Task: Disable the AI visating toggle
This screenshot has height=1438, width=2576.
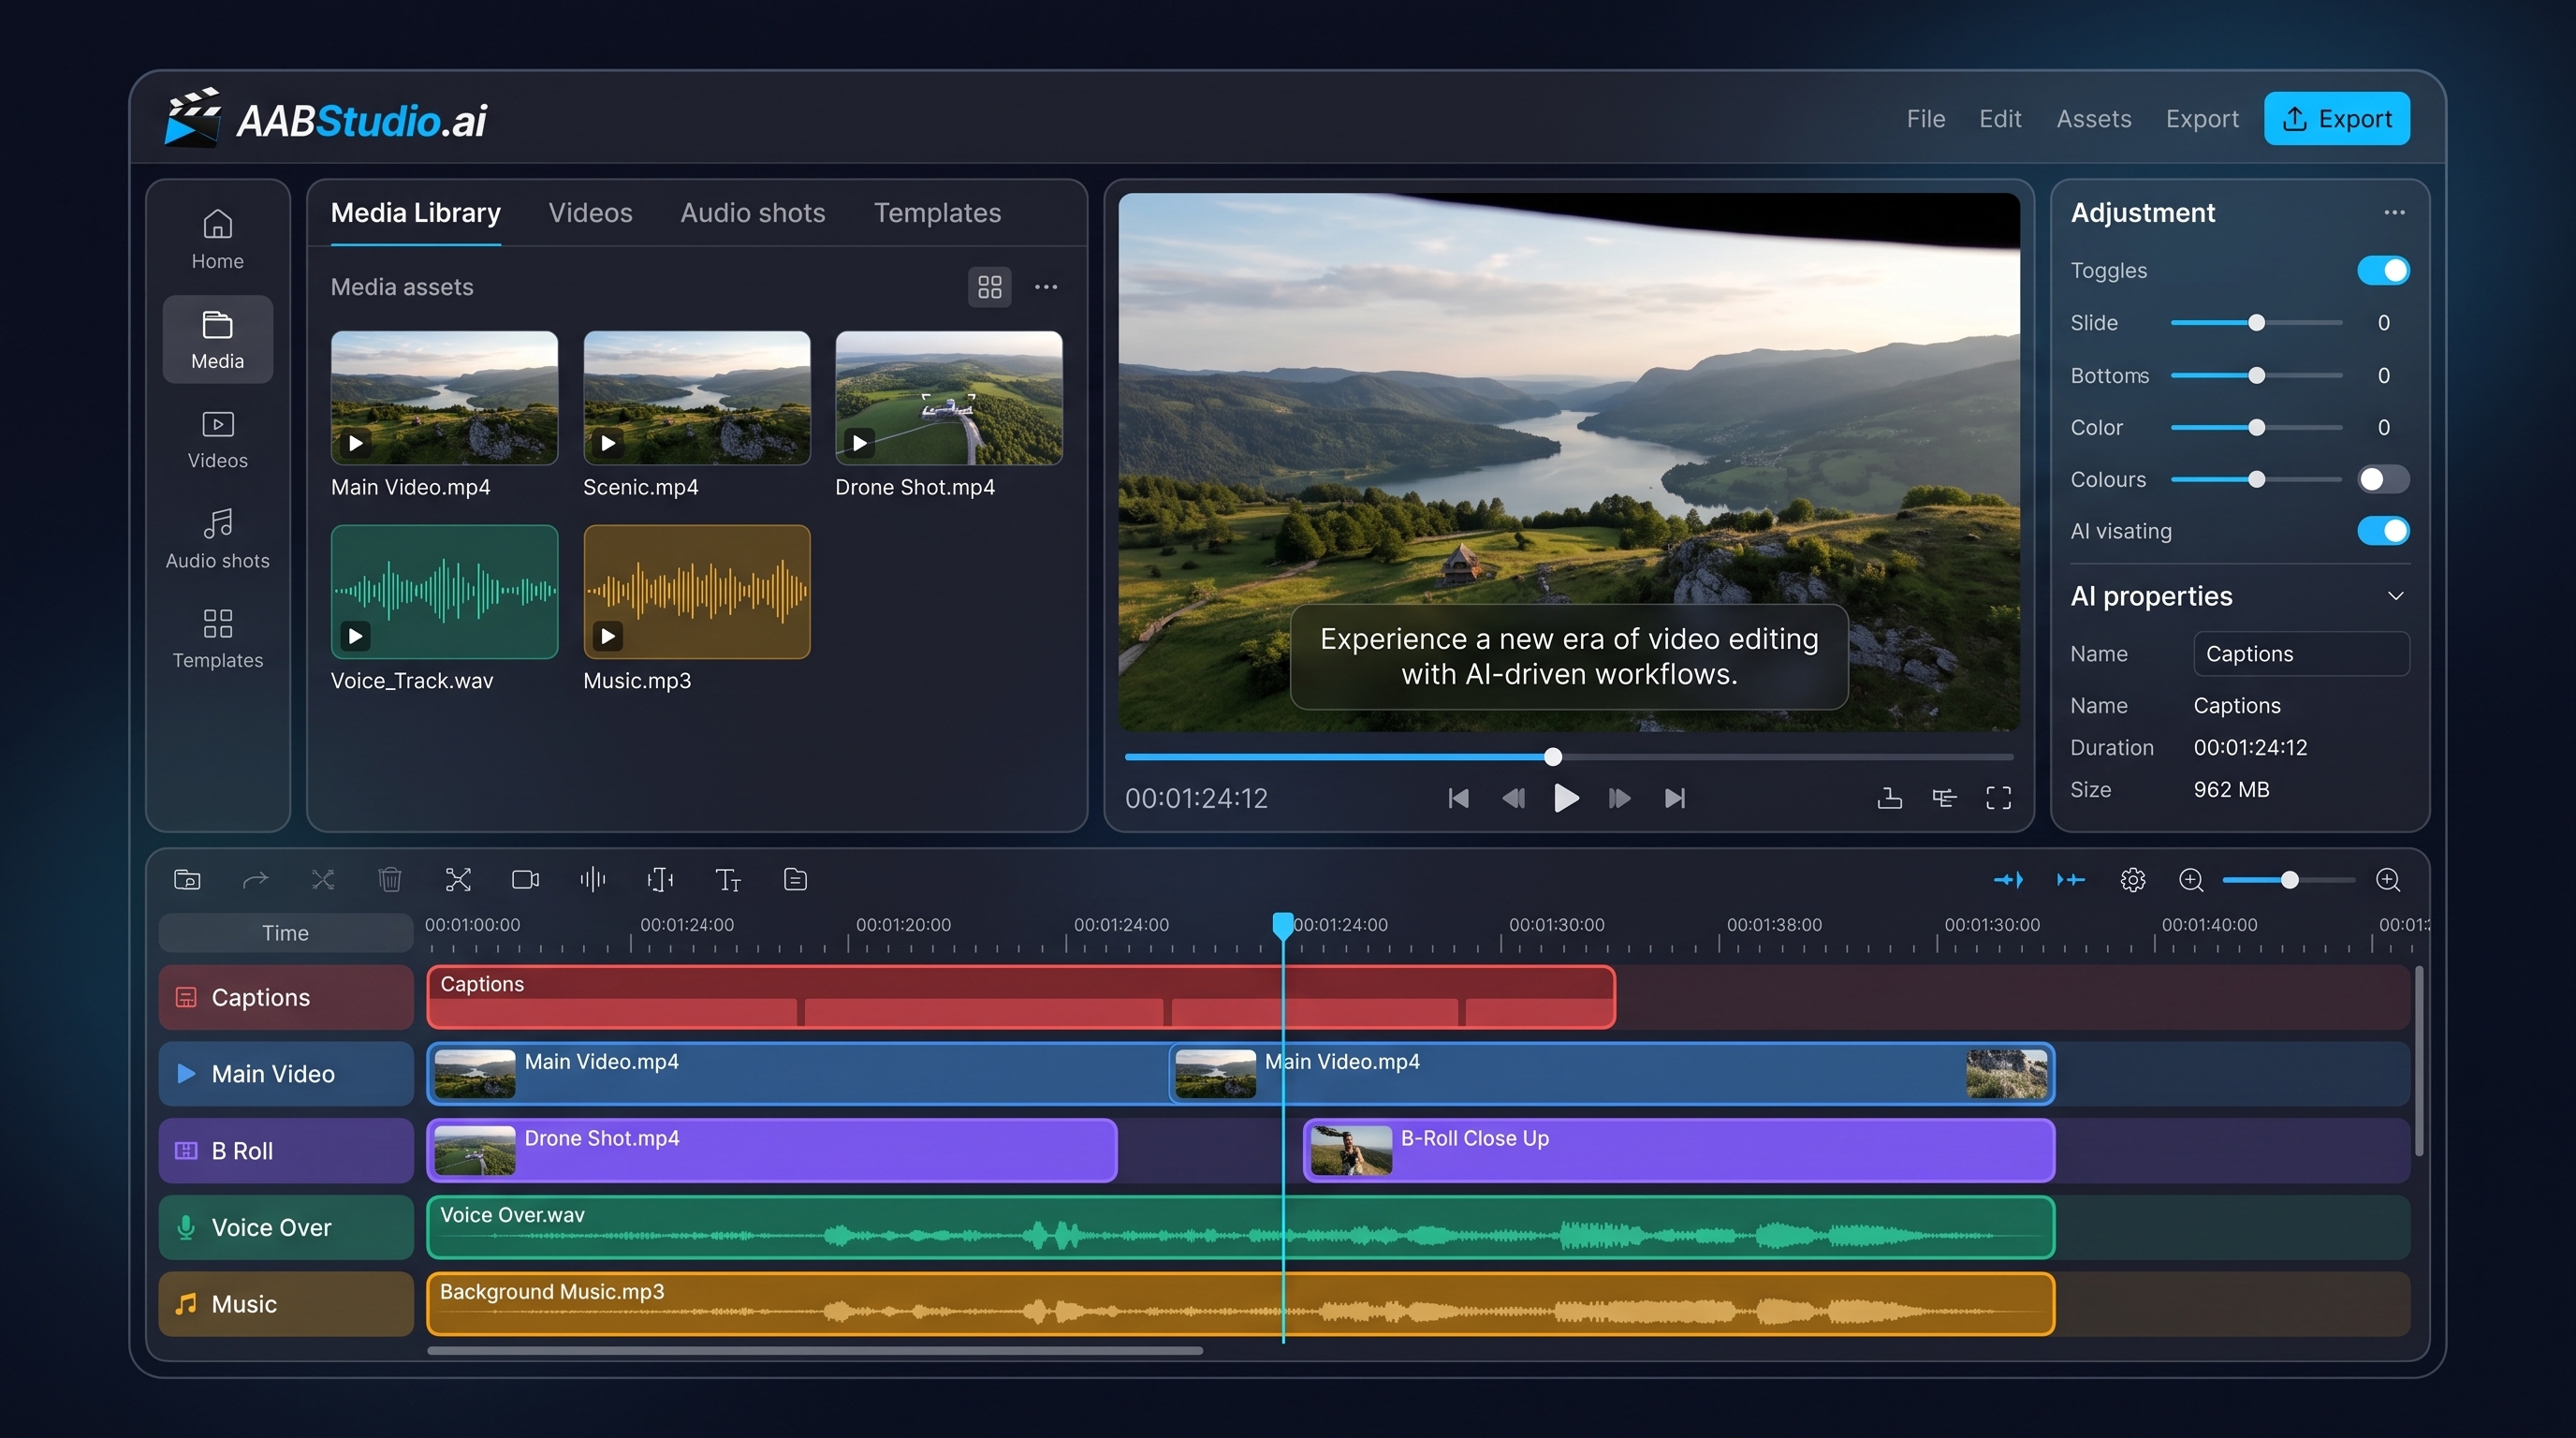Action: (x=2383, y=531)
